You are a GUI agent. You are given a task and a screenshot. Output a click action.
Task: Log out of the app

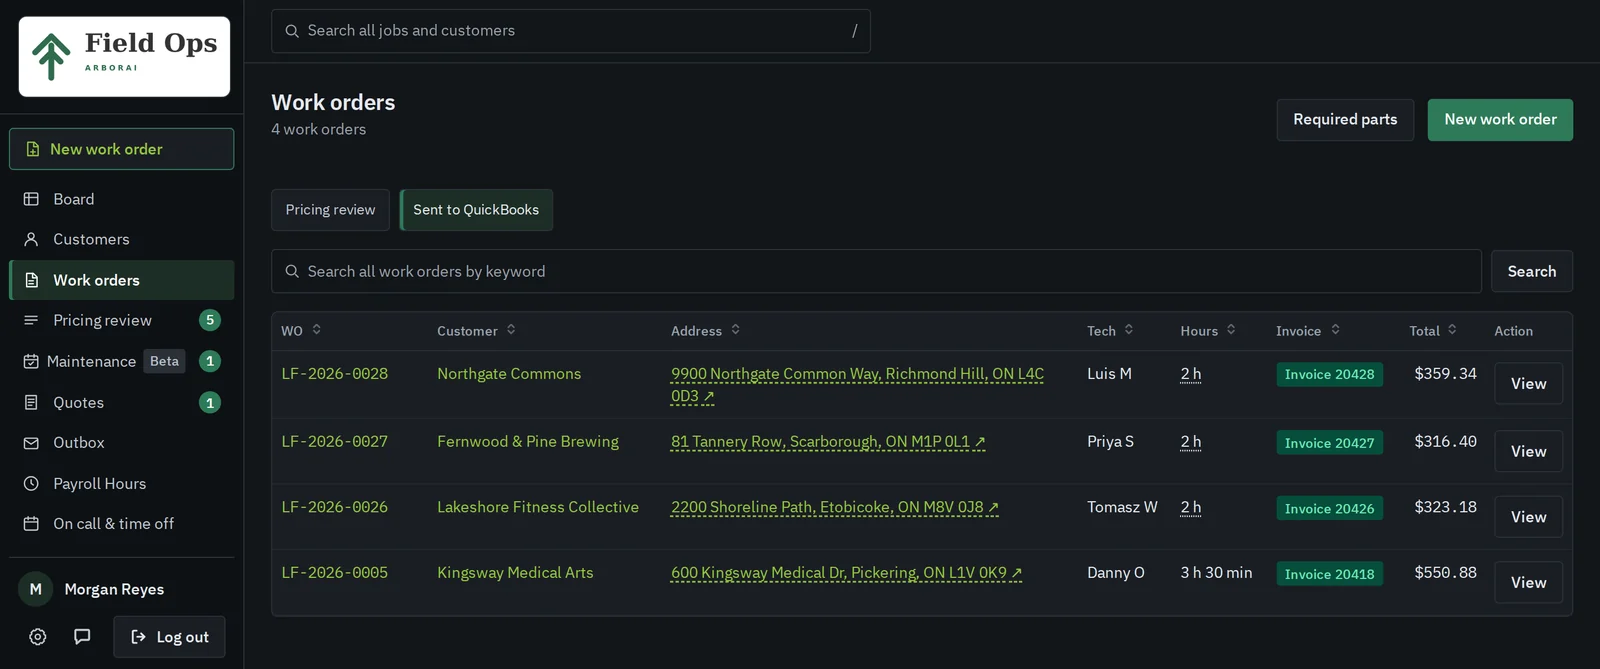tap(169, 637)
